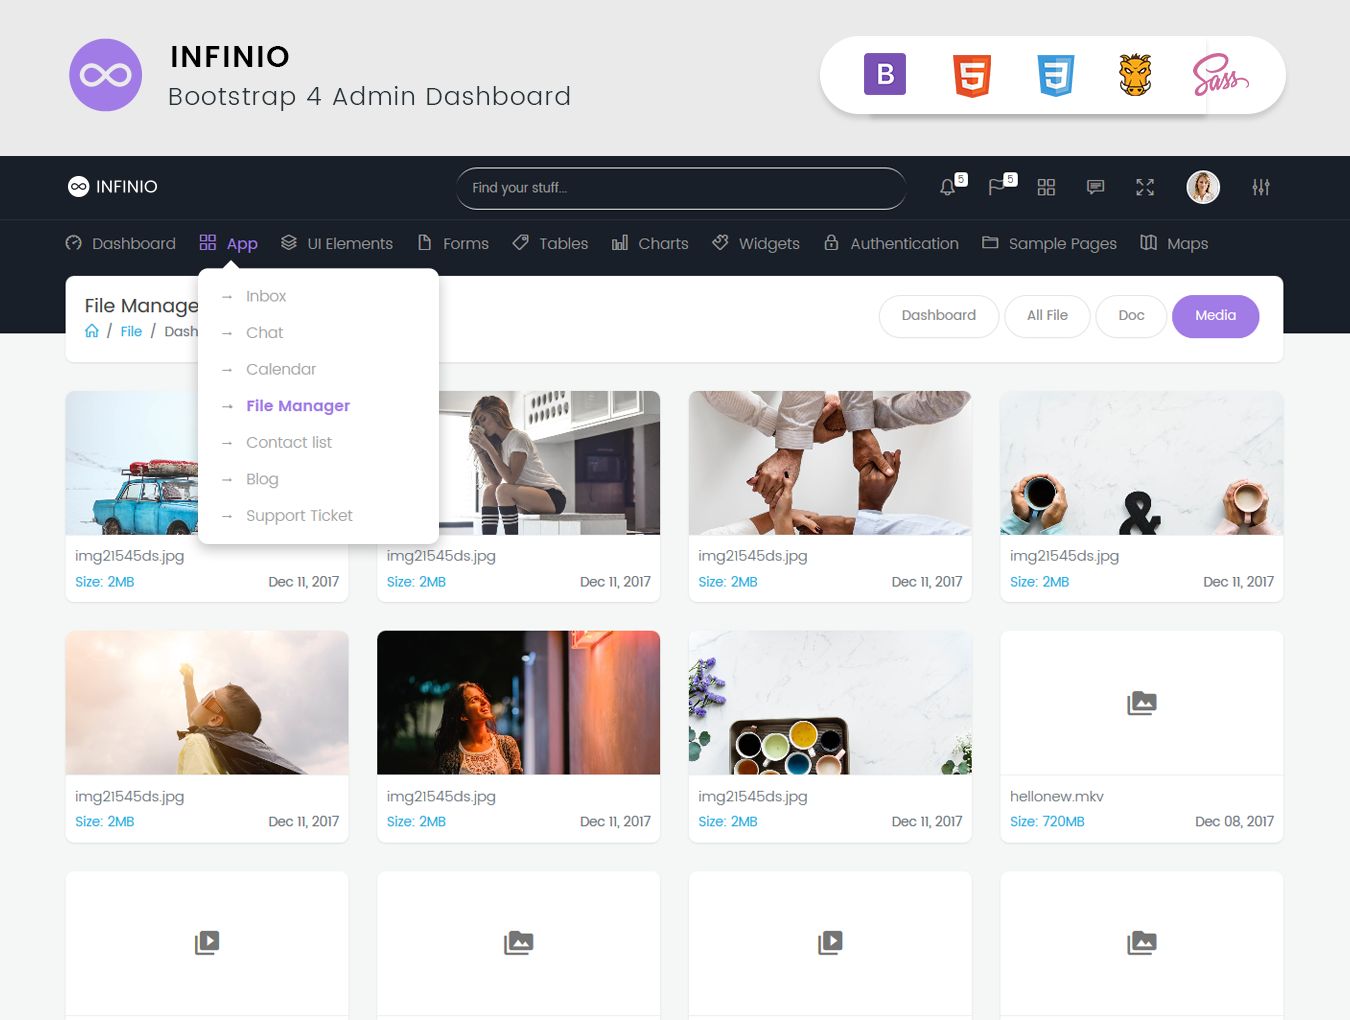Image resolution: width=1350 pixels, height=1020 pixels.
Task: Go to Dashboard in the main menu
Action: click(120, 243)
